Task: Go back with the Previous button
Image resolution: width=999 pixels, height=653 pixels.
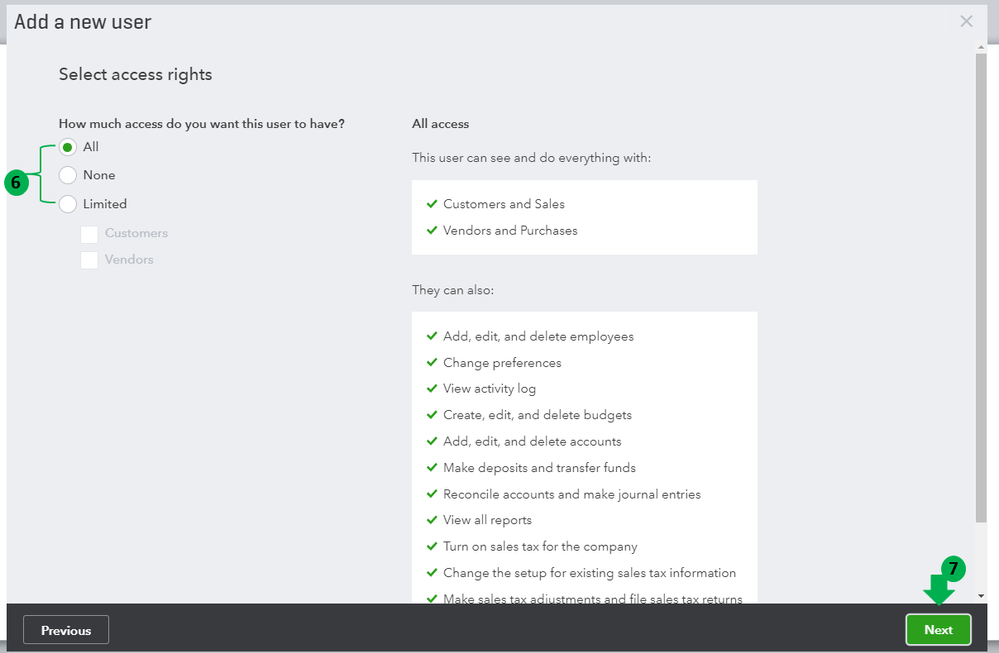Action: (66, 630)
